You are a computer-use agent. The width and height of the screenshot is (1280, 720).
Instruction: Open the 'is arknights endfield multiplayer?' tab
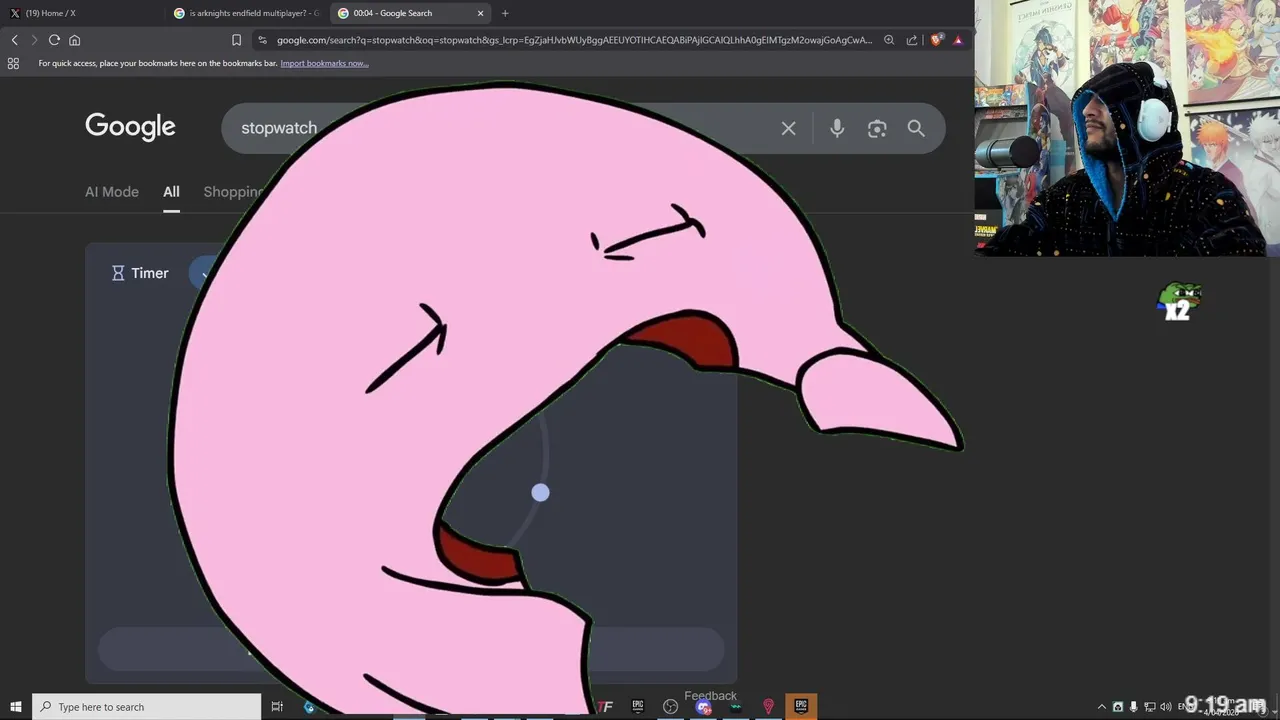coord(246,13)
